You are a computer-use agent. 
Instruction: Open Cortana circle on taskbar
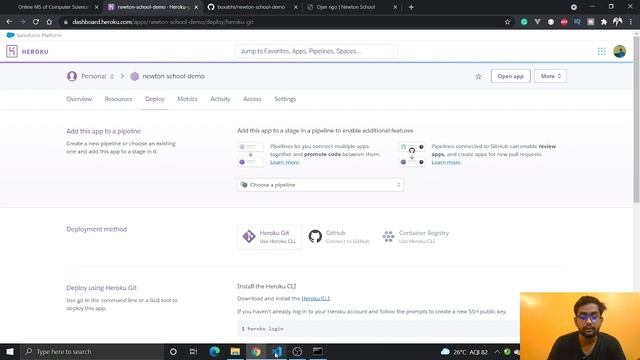173,351
